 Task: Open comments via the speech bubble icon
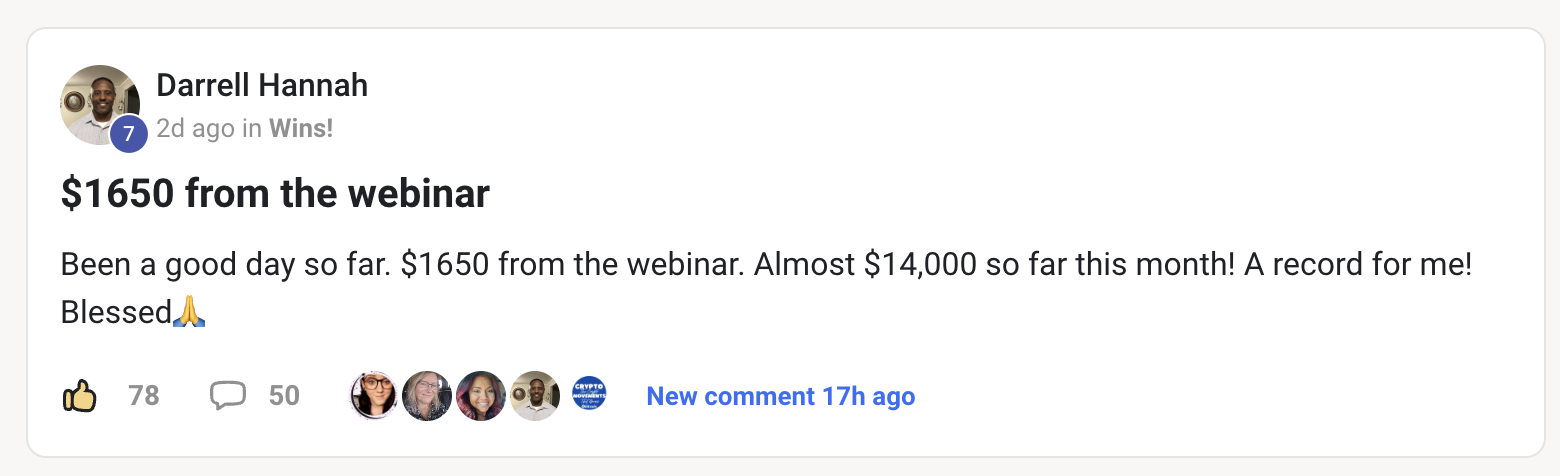[x=228, y=397]
